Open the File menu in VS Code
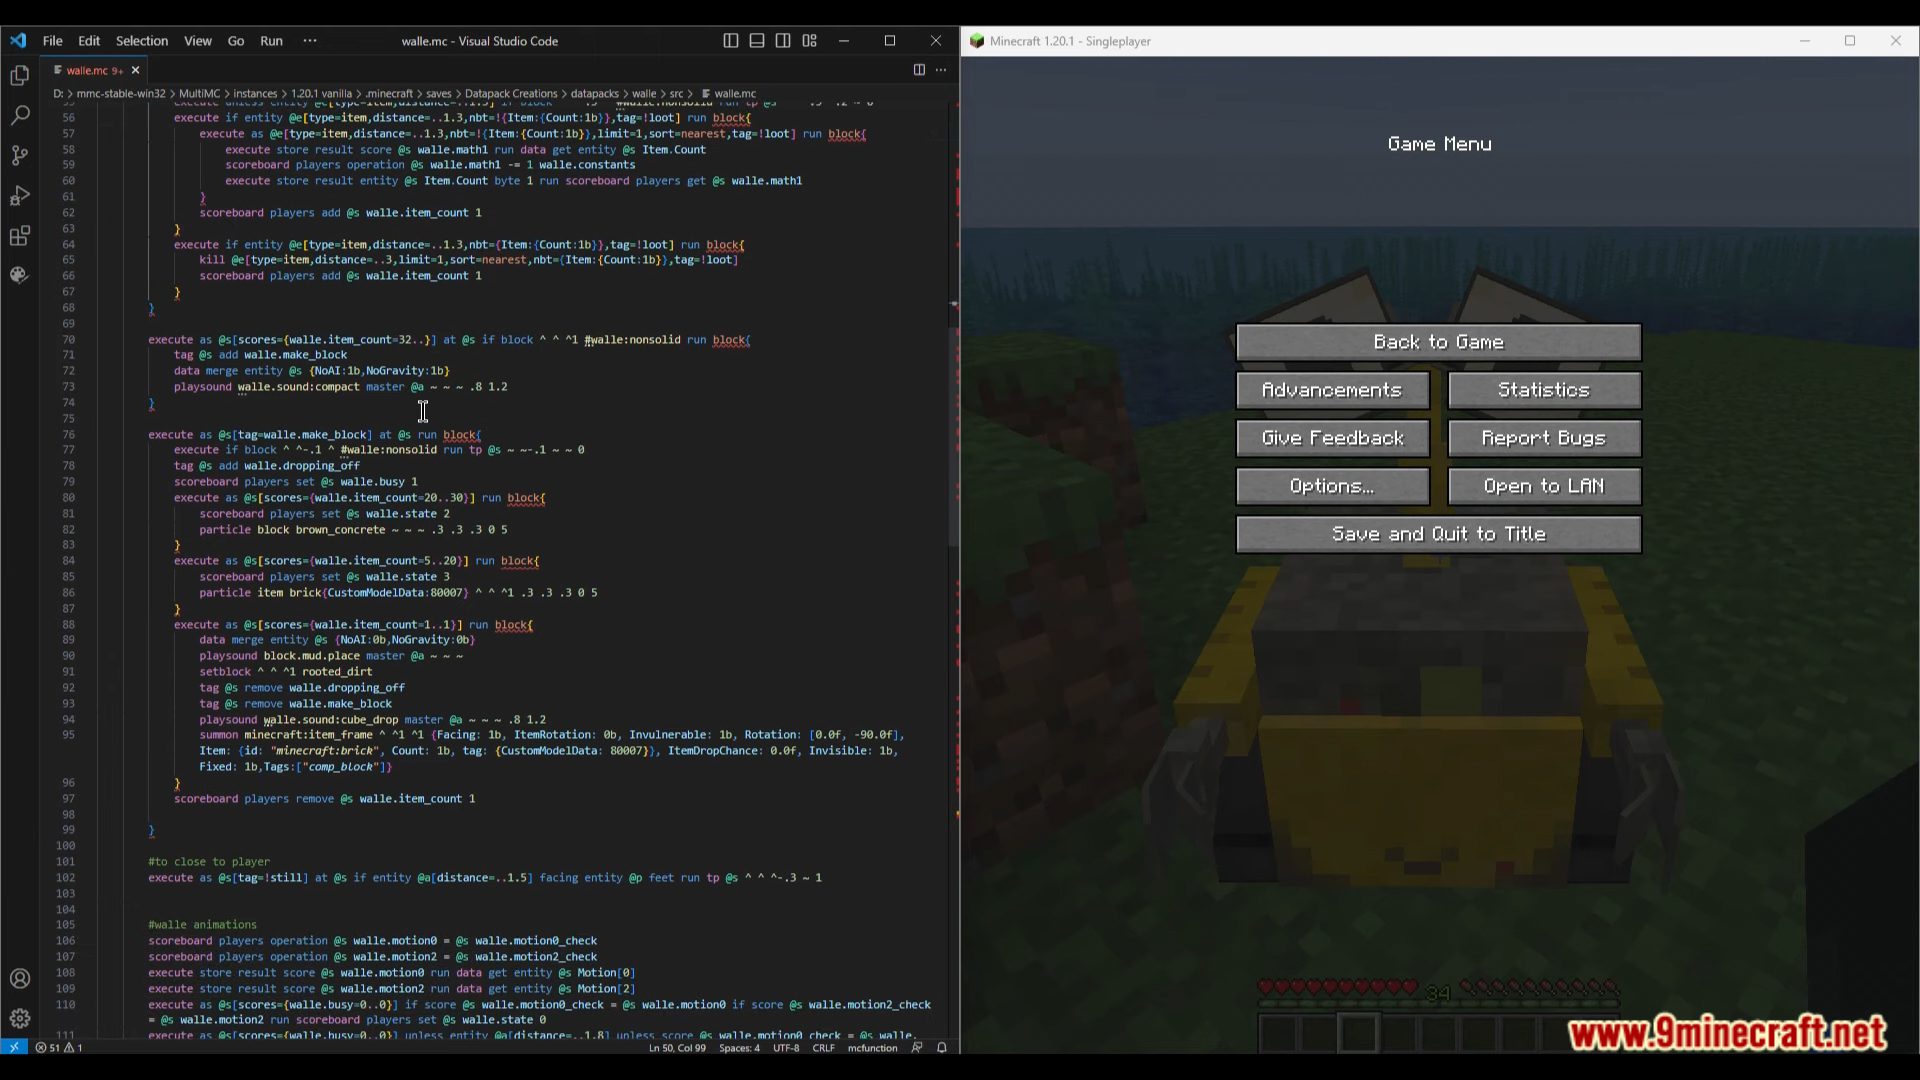The width and height of the screenshot is (1920, 1080). click(51, 40)
